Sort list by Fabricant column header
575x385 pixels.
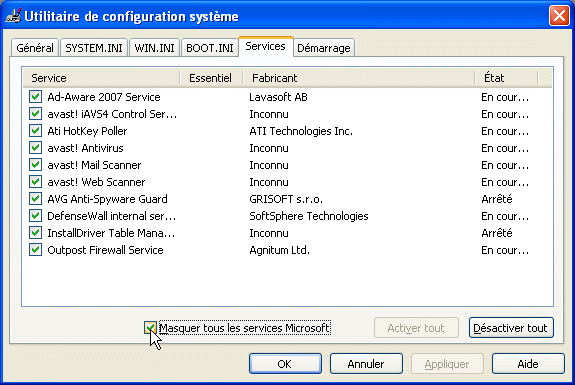[358, 78]
